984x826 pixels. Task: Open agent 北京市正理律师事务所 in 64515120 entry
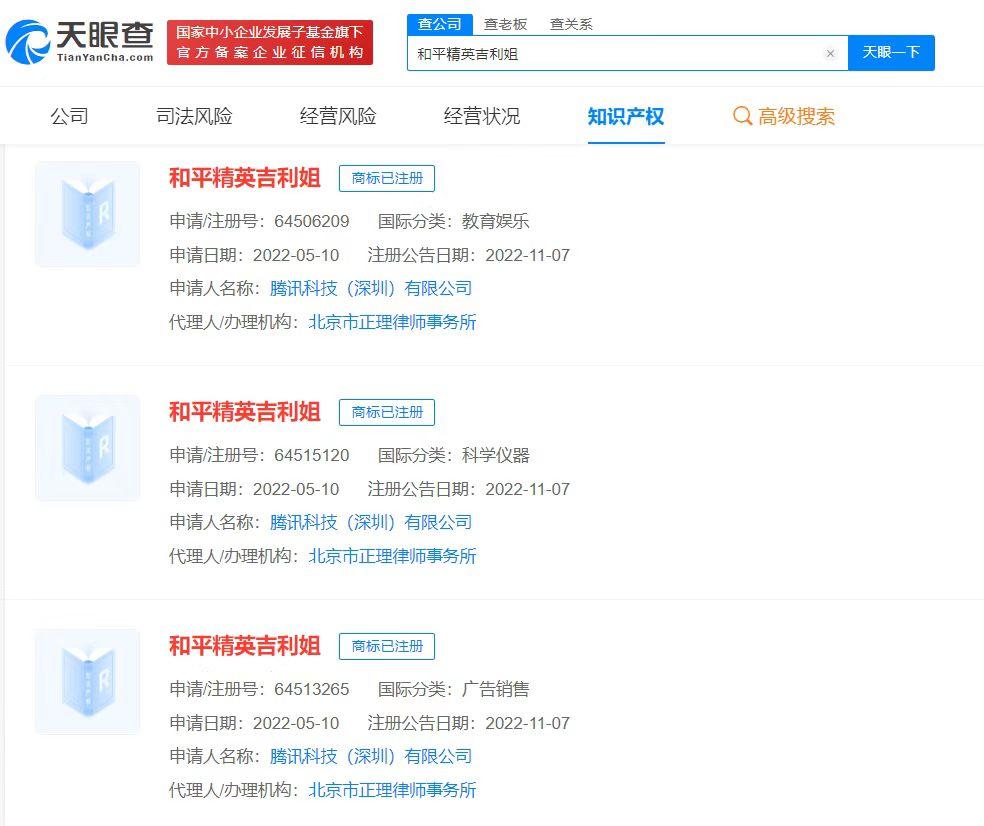click(x=392, y=556)
